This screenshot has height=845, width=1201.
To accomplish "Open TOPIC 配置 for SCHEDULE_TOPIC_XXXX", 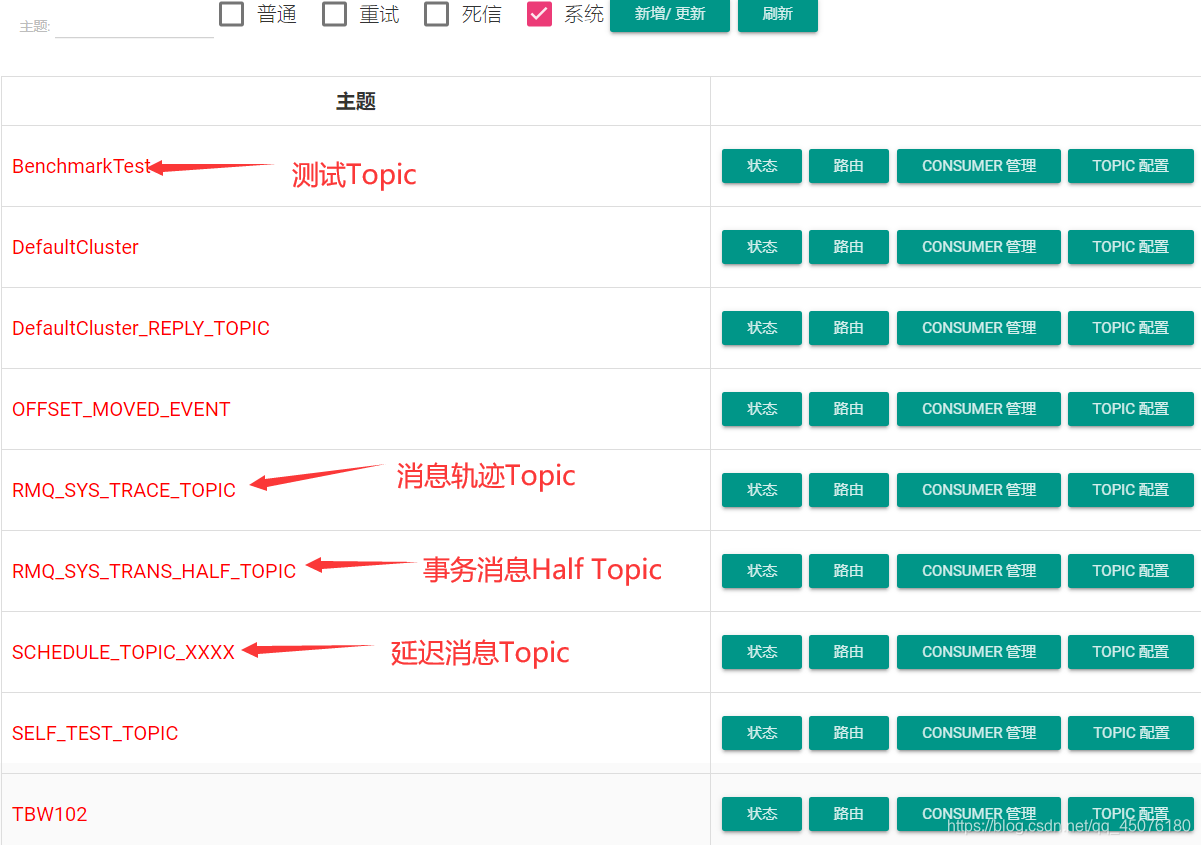I will (x=1131, y=652).
